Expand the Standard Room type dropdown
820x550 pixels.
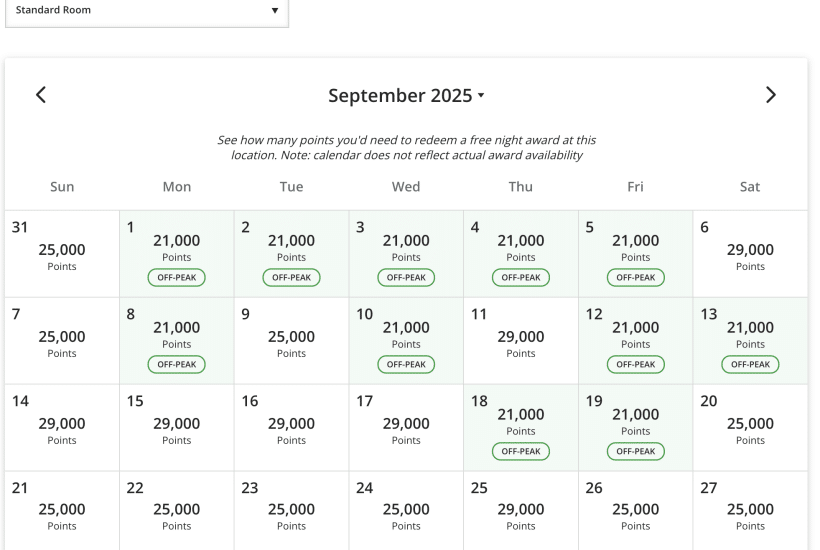pyautogui.click(x=146, y=11)
